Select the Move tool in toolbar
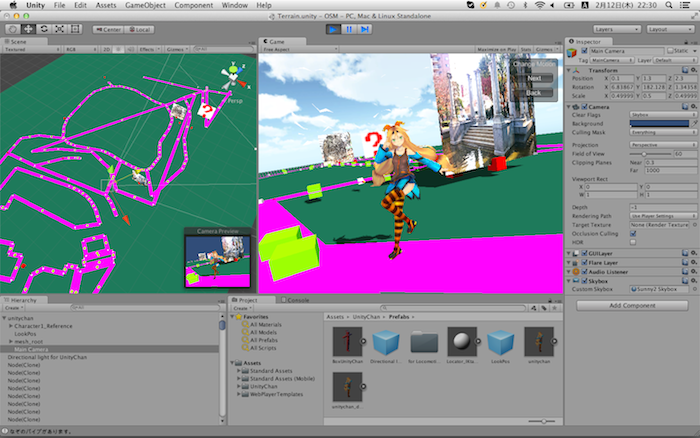 click(28, 29)
